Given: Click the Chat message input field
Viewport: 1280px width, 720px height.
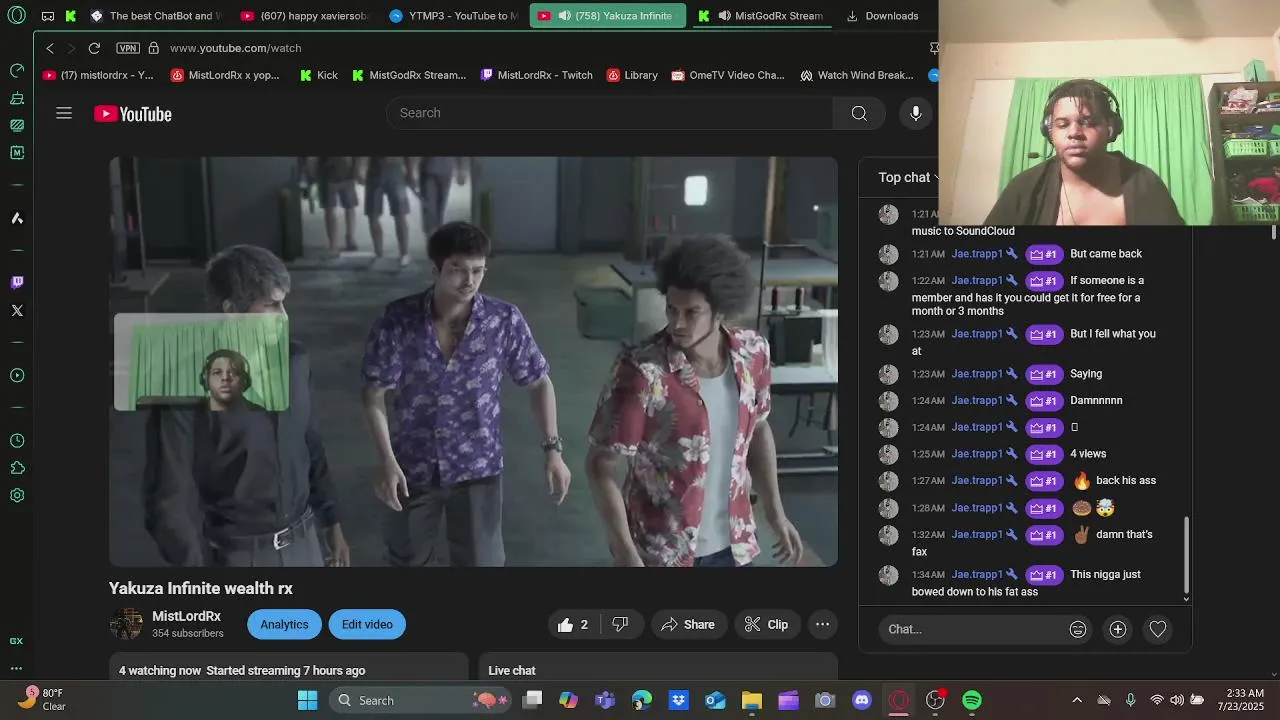Looking at the screenshot, I should point(969,629).
